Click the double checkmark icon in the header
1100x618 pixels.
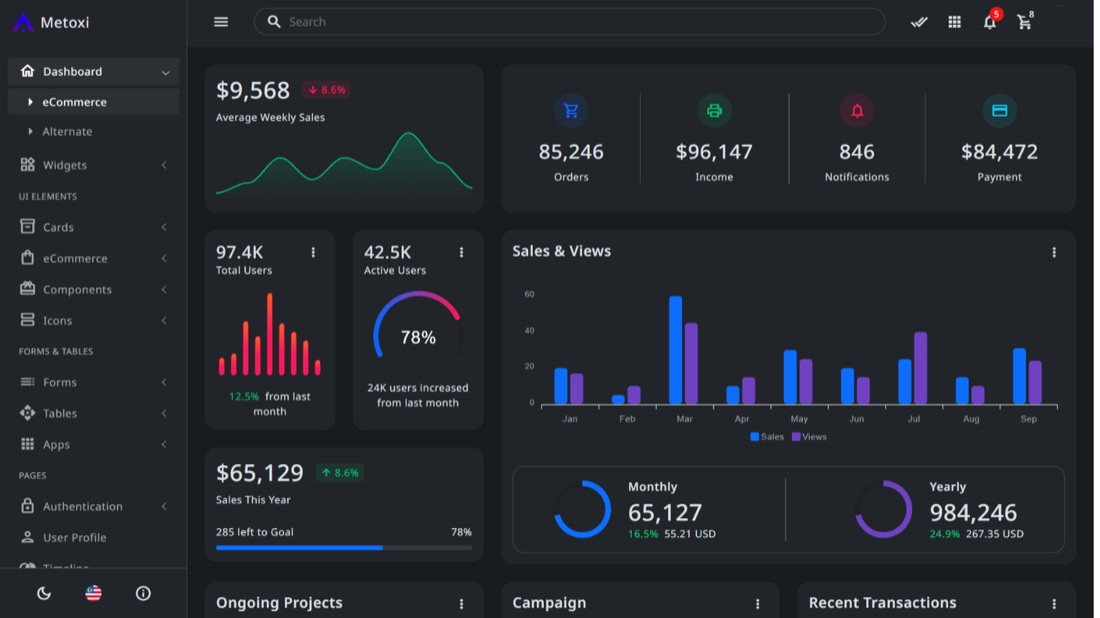click(x=919, y=22)
